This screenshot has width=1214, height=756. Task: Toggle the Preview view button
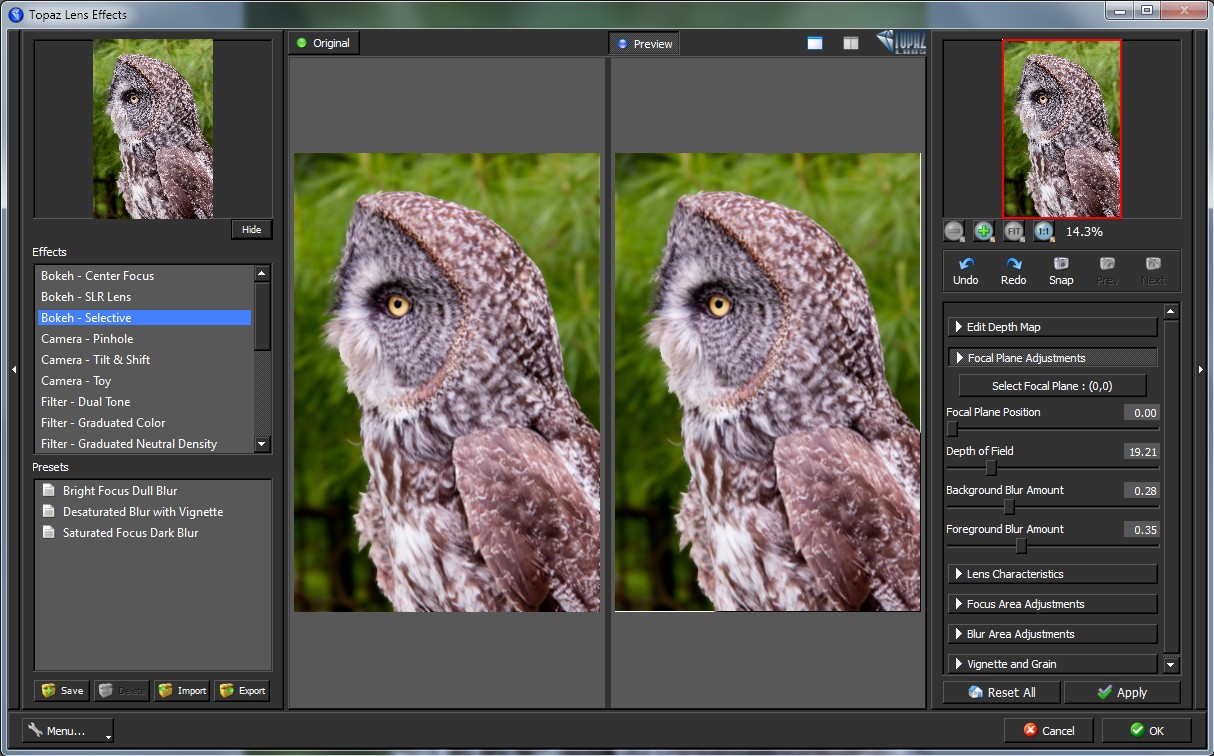pyautogui.click(x=644, y=44)
